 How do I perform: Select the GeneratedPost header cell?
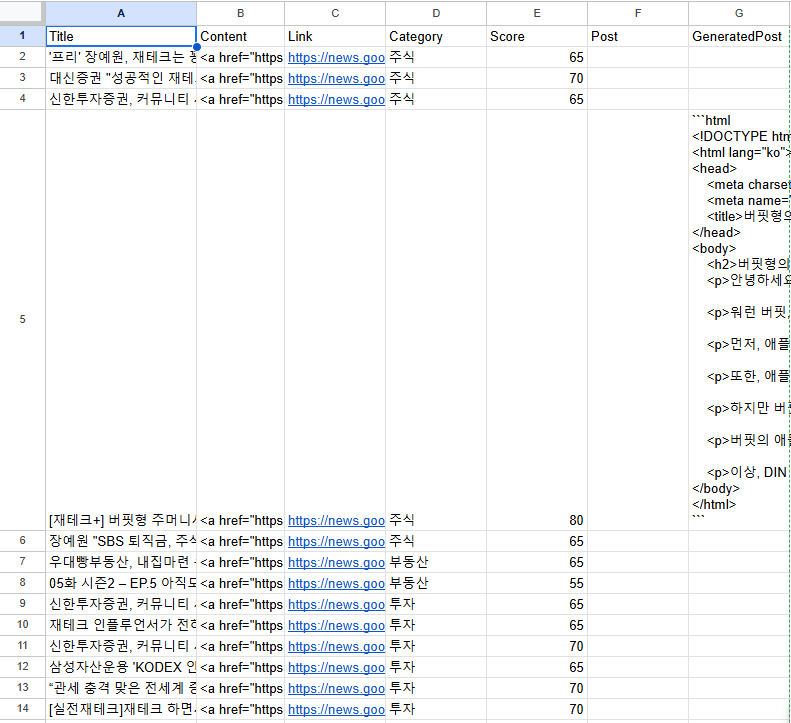click(740, 36)
